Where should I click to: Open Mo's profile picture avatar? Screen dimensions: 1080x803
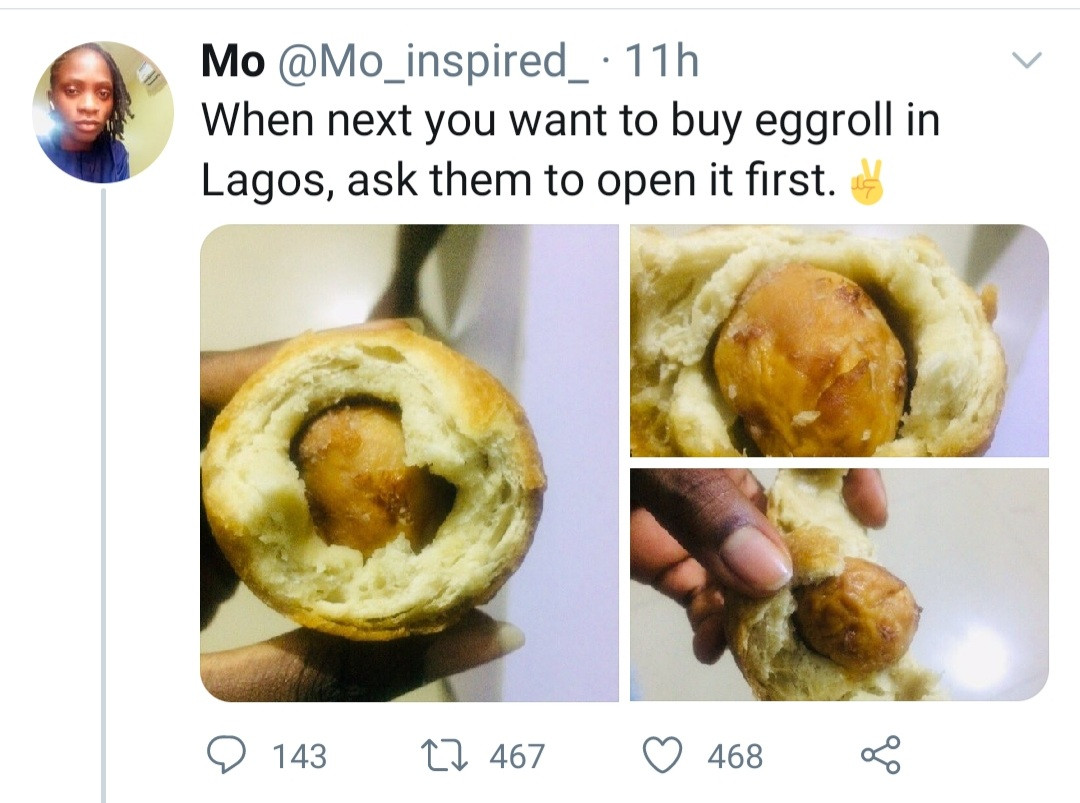click(103, 112)
